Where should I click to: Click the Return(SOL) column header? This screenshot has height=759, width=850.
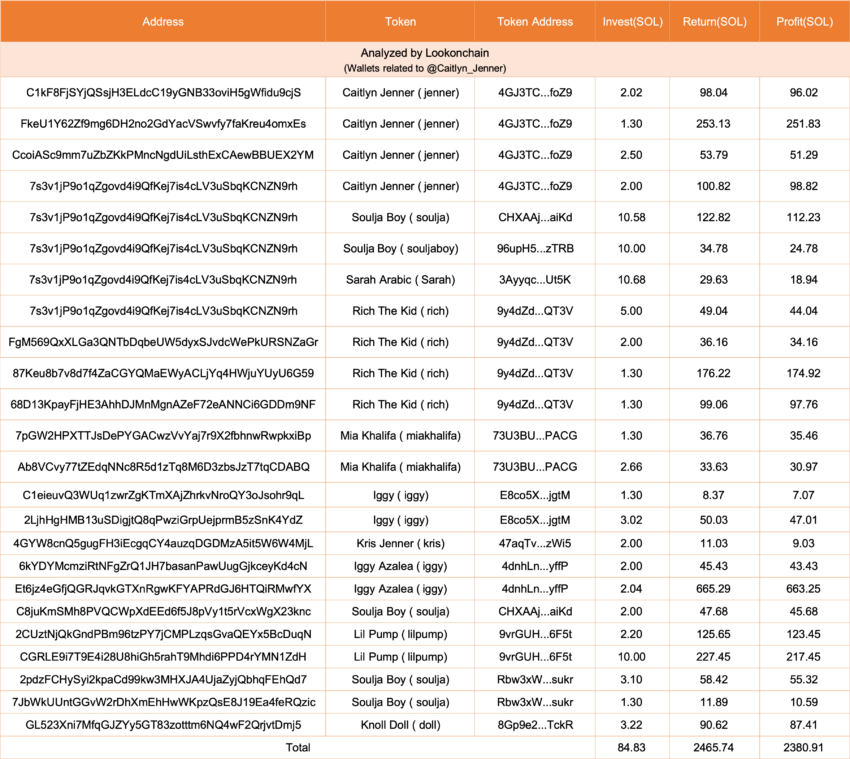pos(714,22)
